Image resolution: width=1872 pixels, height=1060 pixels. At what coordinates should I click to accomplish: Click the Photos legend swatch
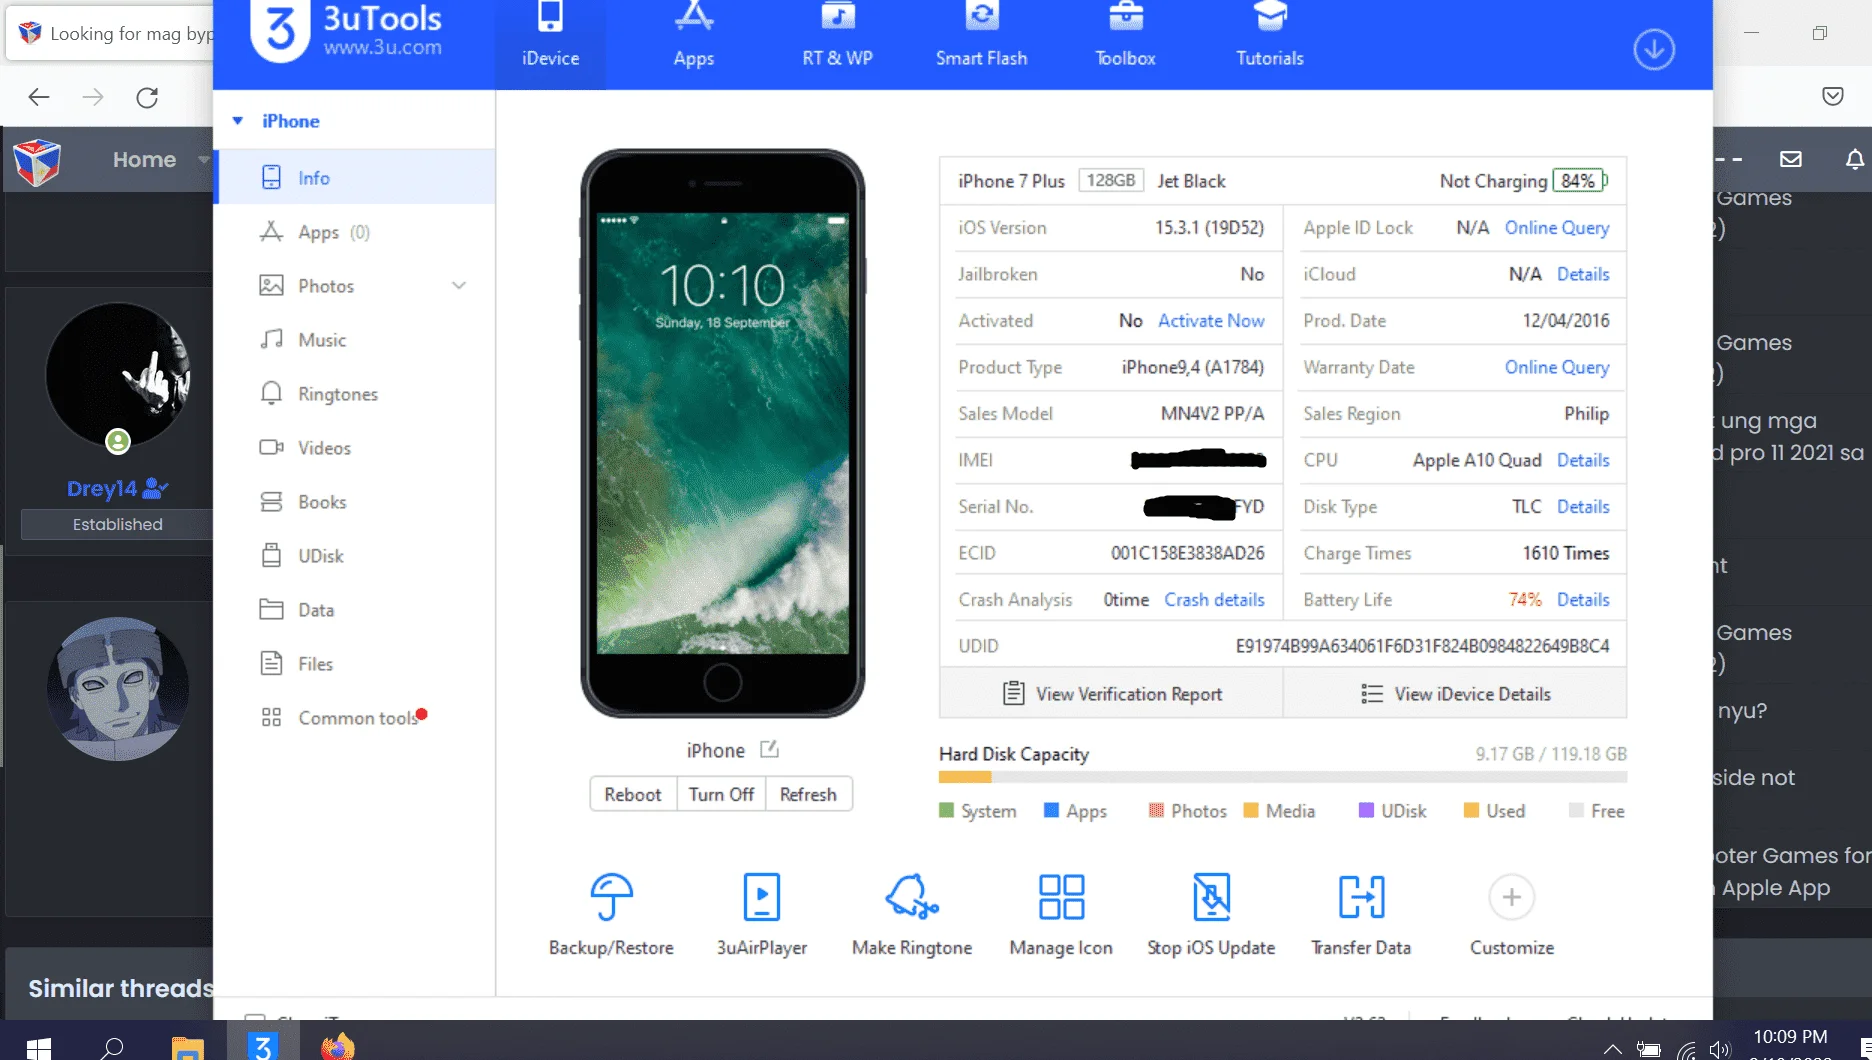[x=1156, y=810]
